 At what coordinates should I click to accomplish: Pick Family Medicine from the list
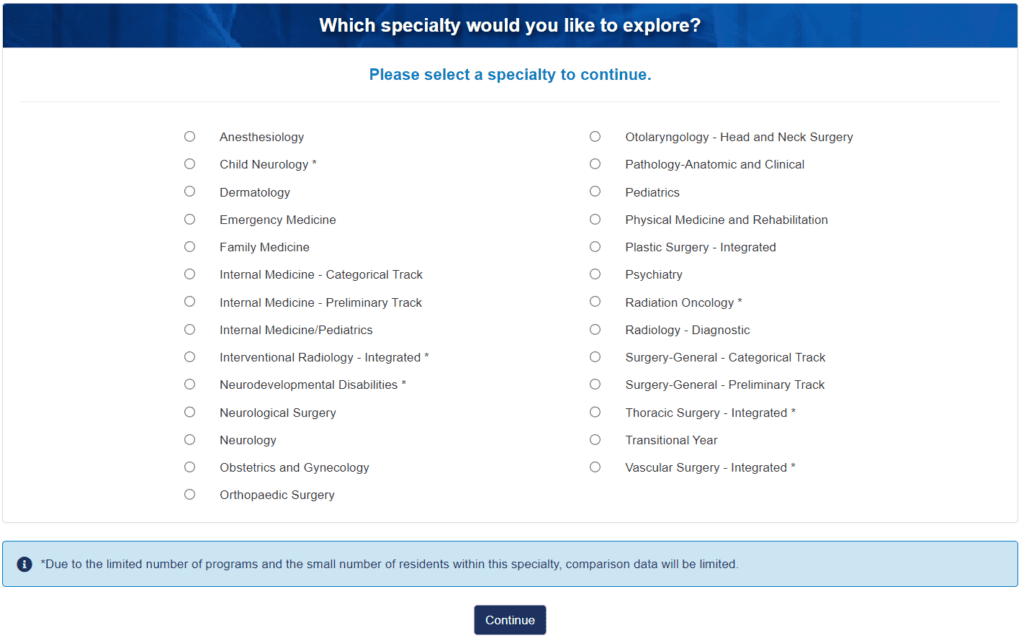pos(189,246)
